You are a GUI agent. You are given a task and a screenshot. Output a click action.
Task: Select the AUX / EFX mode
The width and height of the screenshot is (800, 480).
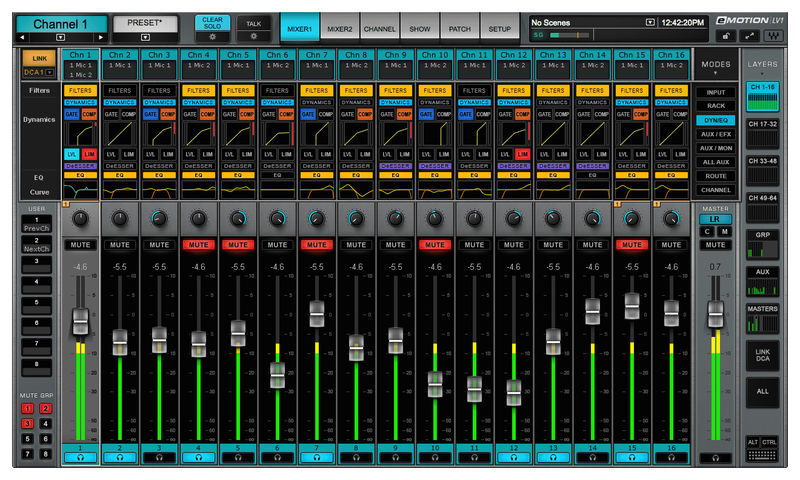coord(716,134)
